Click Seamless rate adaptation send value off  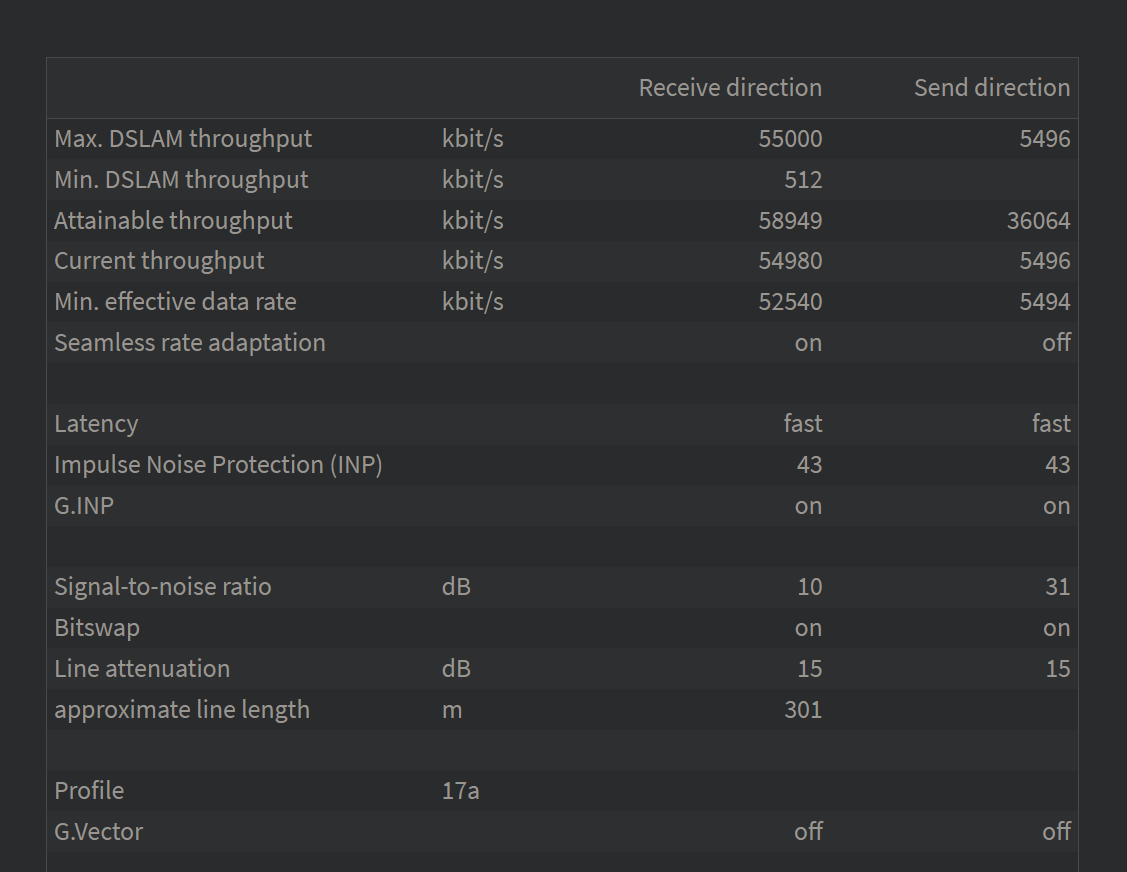(x=1057, y=343)
